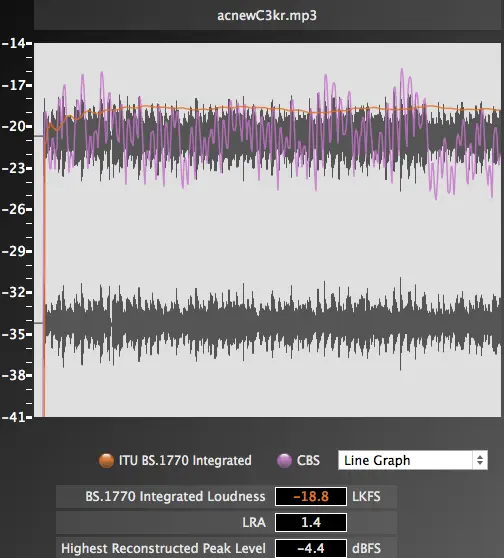Image resolution: width=504 pixels, height=558 pixels.
Task: Open the Line Graph dropdown
Action: click(x=413, y=460)
